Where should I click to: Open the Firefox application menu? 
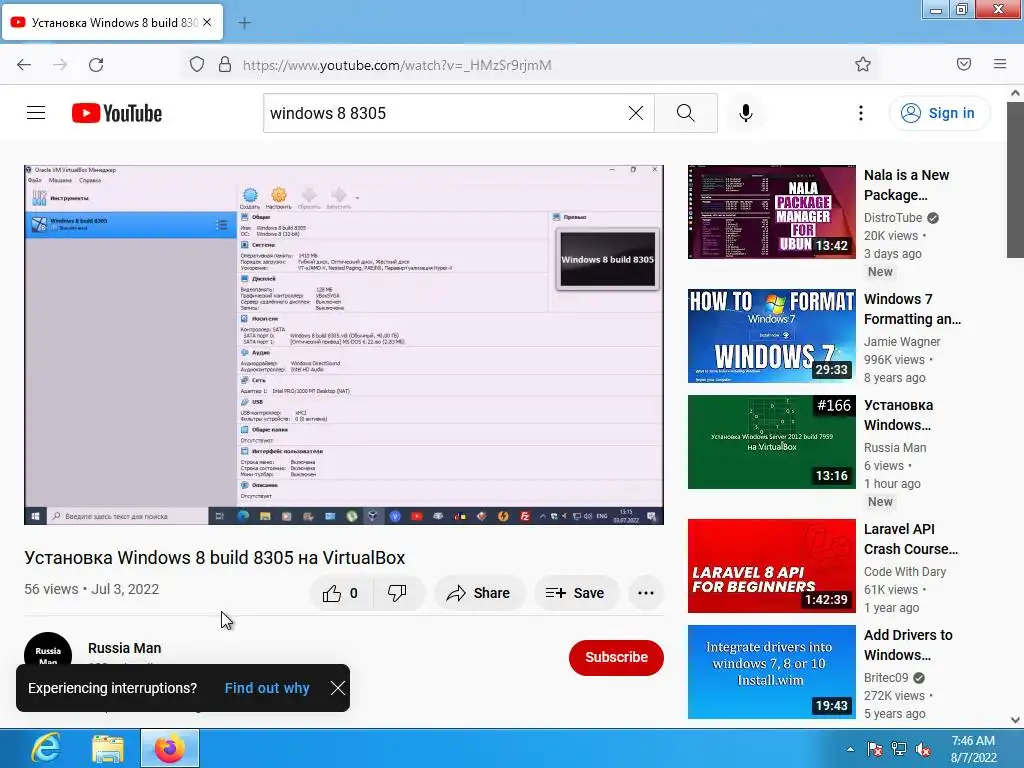[1000, 64]
